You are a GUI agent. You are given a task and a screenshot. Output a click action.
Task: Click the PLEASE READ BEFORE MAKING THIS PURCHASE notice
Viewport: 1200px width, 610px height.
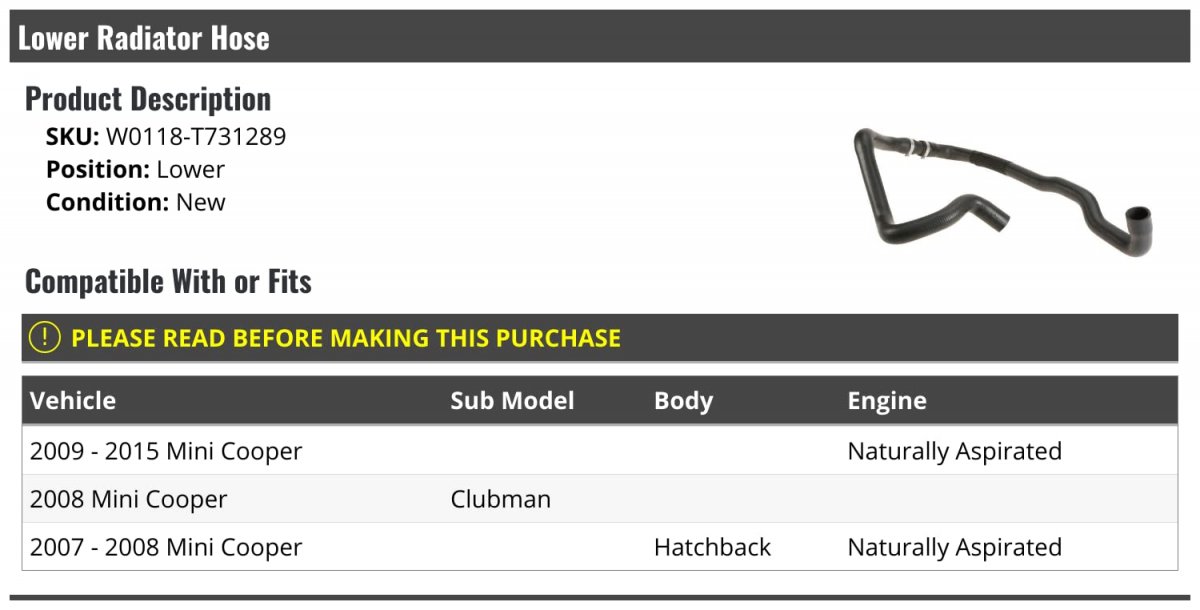346,338
